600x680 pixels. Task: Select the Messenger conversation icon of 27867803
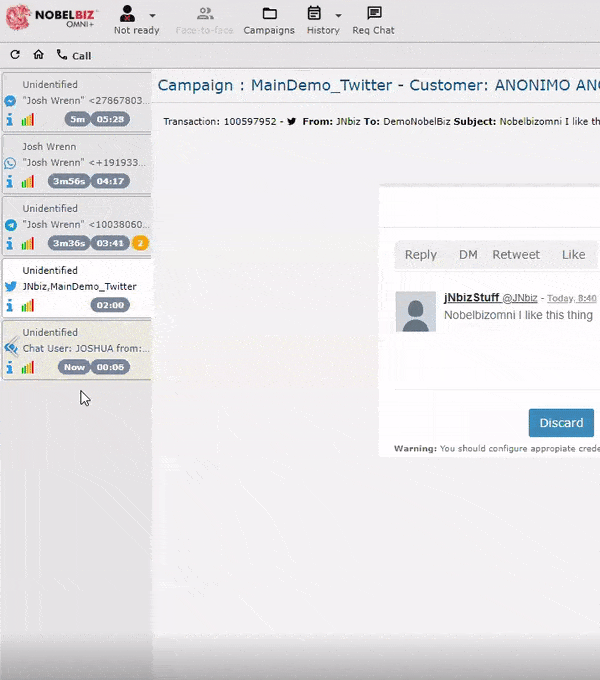pyautogui.click(x=10, y=101)
